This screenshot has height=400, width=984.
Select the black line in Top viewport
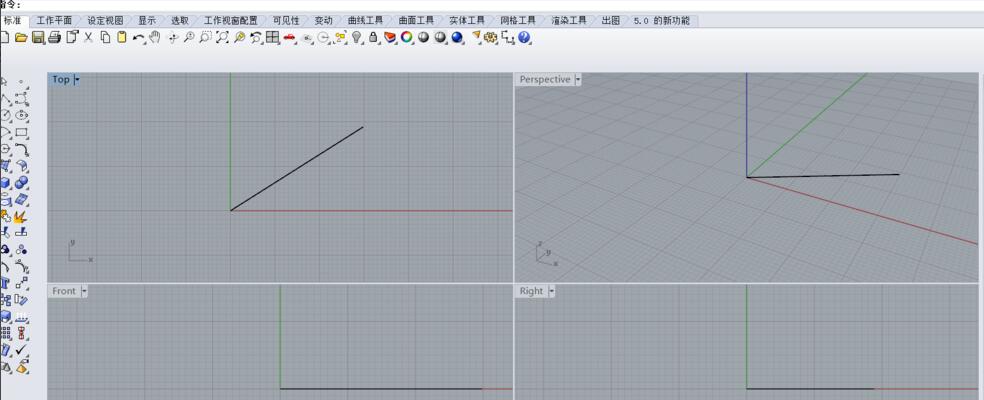pyautogui.click(x=297, y=169)
